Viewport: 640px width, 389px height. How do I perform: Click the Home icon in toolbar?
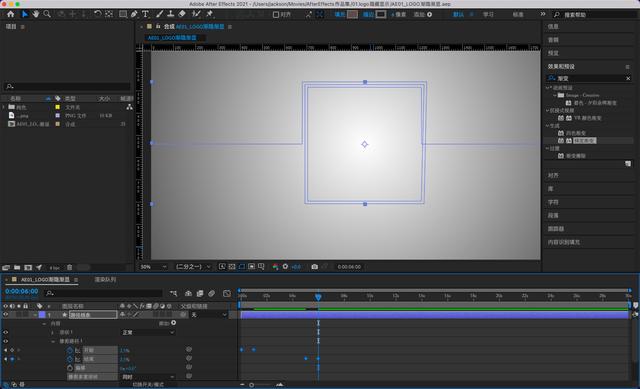(x=11, y=14)
